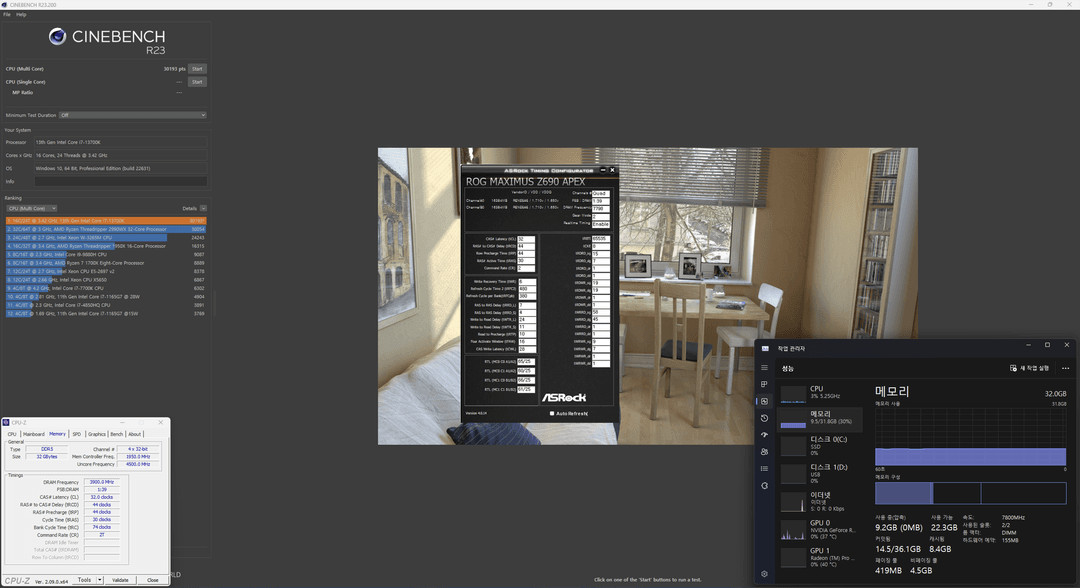Click CAS# Latency (tCL) field in Timing Configurator
The width and height of the screenshot is (1080, 588).
point(526,239)
